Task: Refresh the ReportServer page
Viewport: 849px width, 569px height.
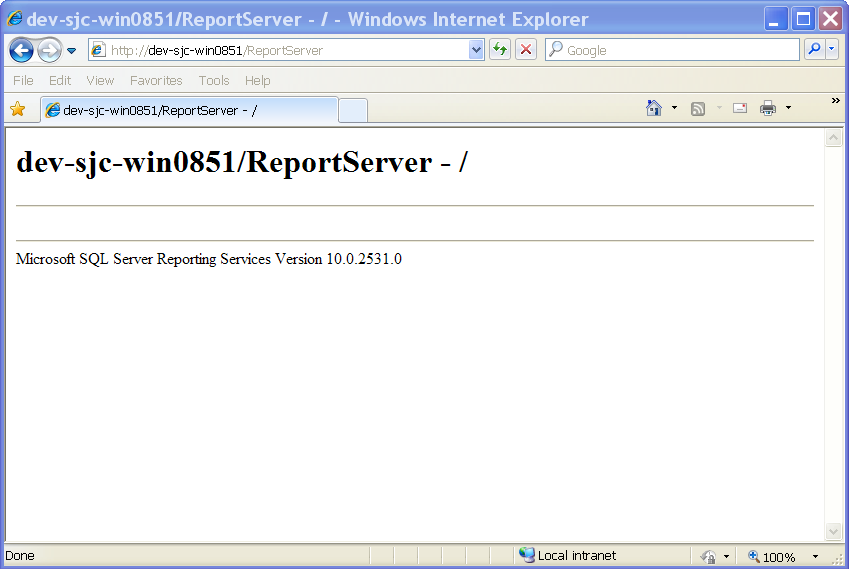Action: pyautogui.click(x=499, y=50)
